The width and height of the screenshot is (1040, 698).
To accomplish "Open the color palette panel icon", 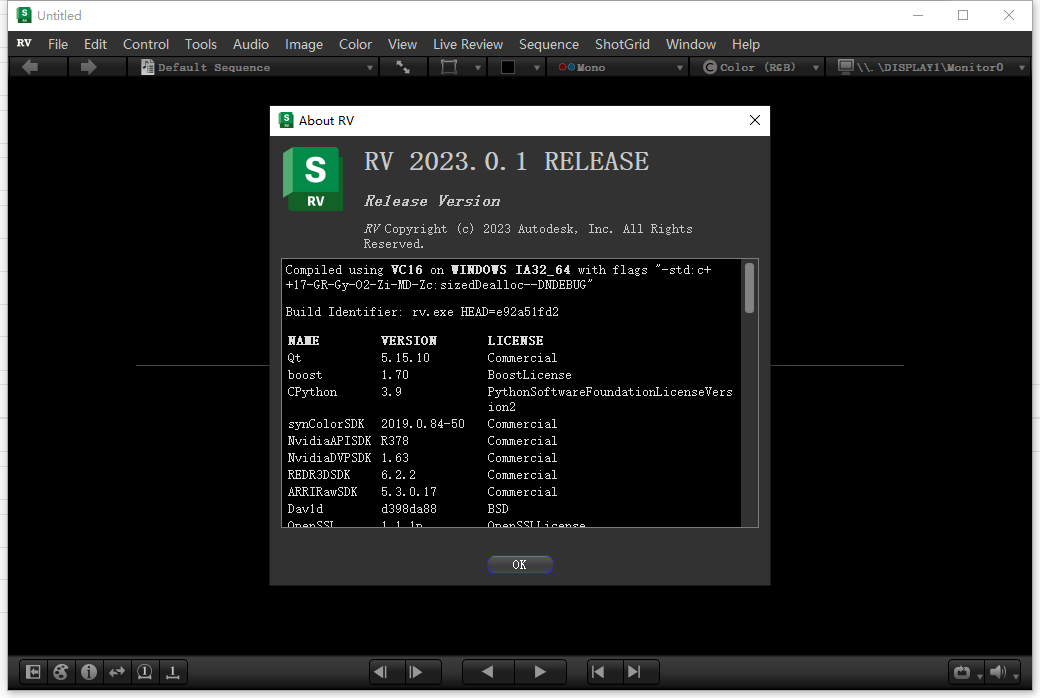I will (x=60, y=672).
